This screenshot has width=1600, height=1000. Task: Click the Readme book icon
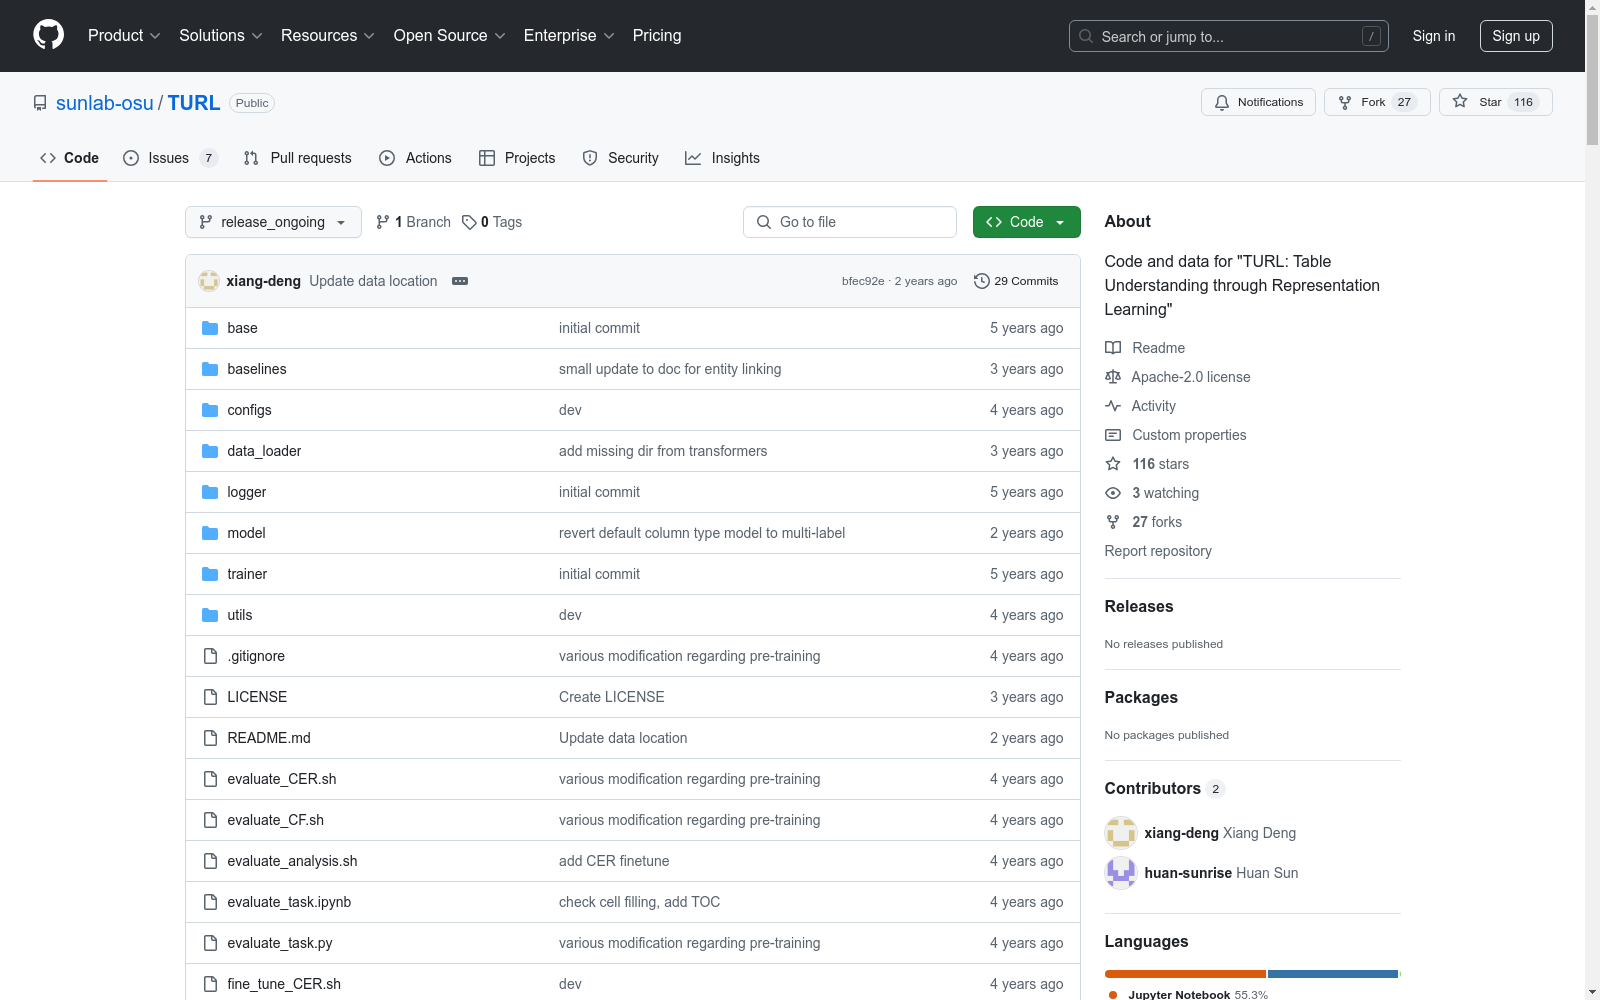1113,348
